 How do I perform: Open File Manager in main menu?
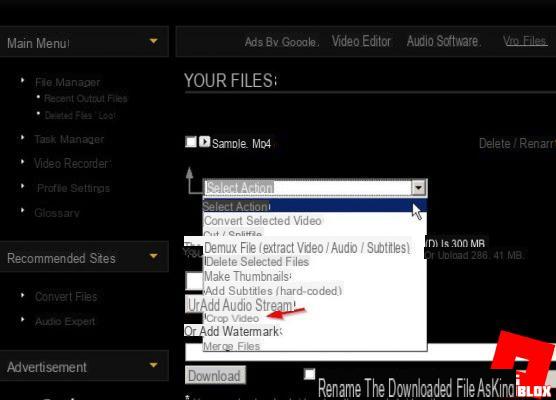67,82
